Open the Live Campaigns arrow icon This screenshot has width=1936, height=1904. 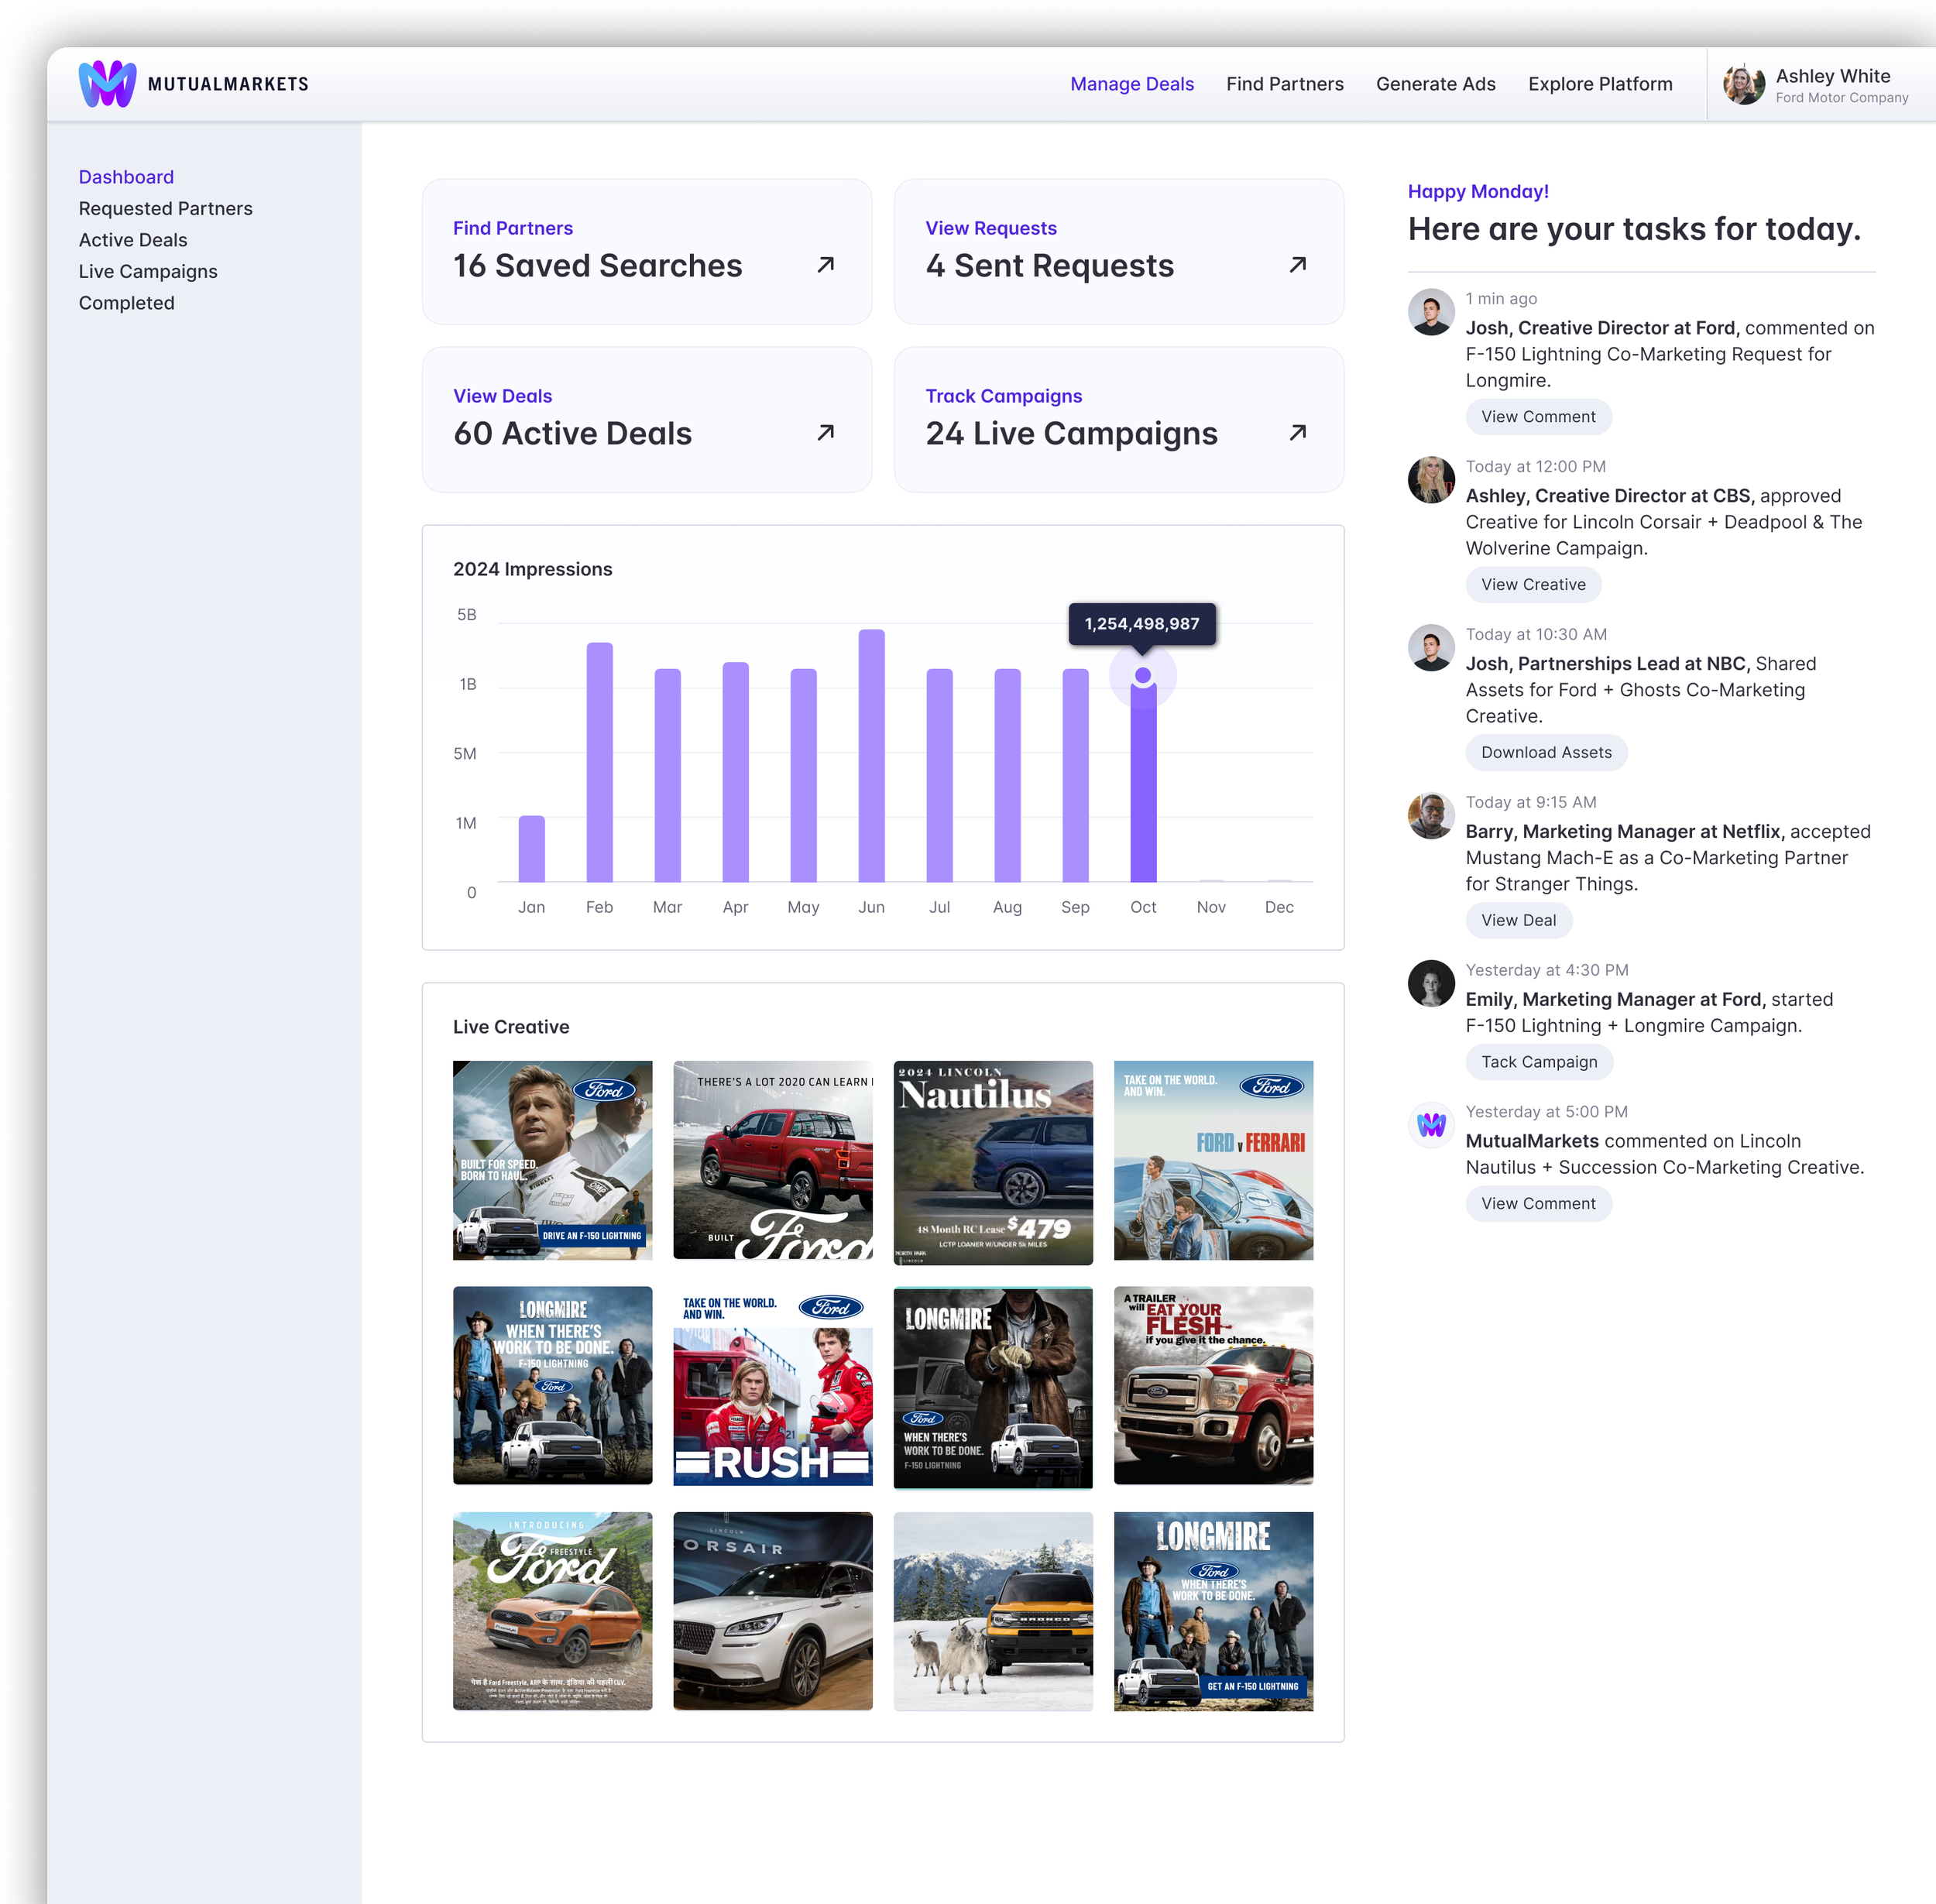pos(1297,433)
